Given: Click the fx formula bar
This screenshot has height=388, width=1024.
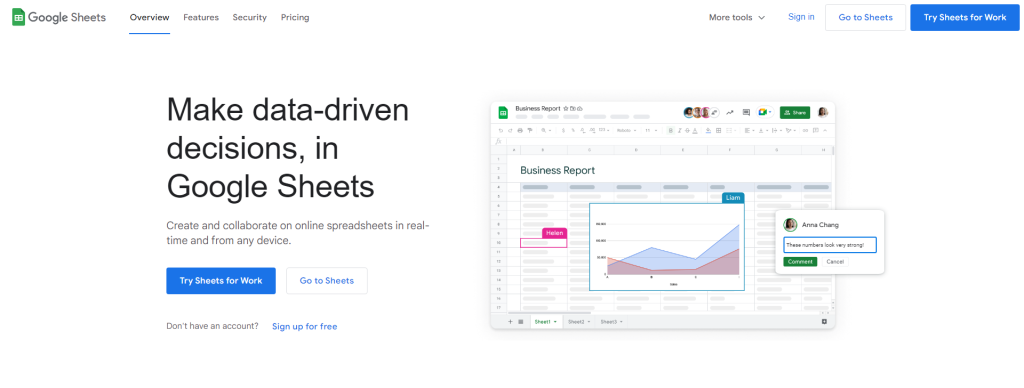Looking at the screenshot, I should pos(663,141).
